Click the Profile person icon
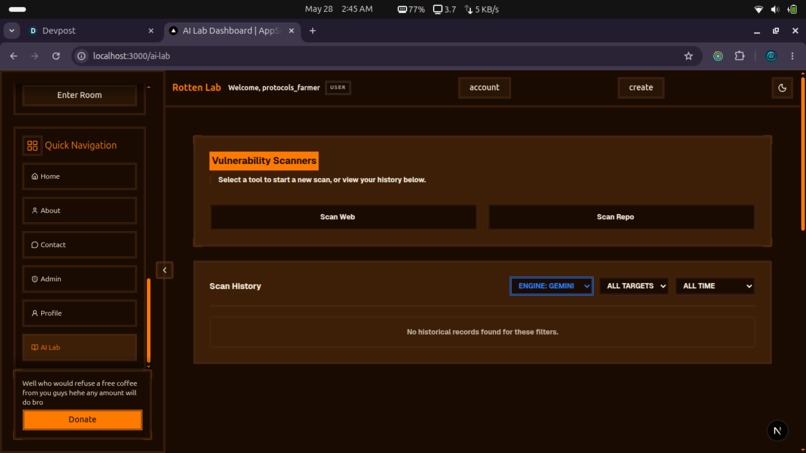The image size is (806, 453). point(34,313)
